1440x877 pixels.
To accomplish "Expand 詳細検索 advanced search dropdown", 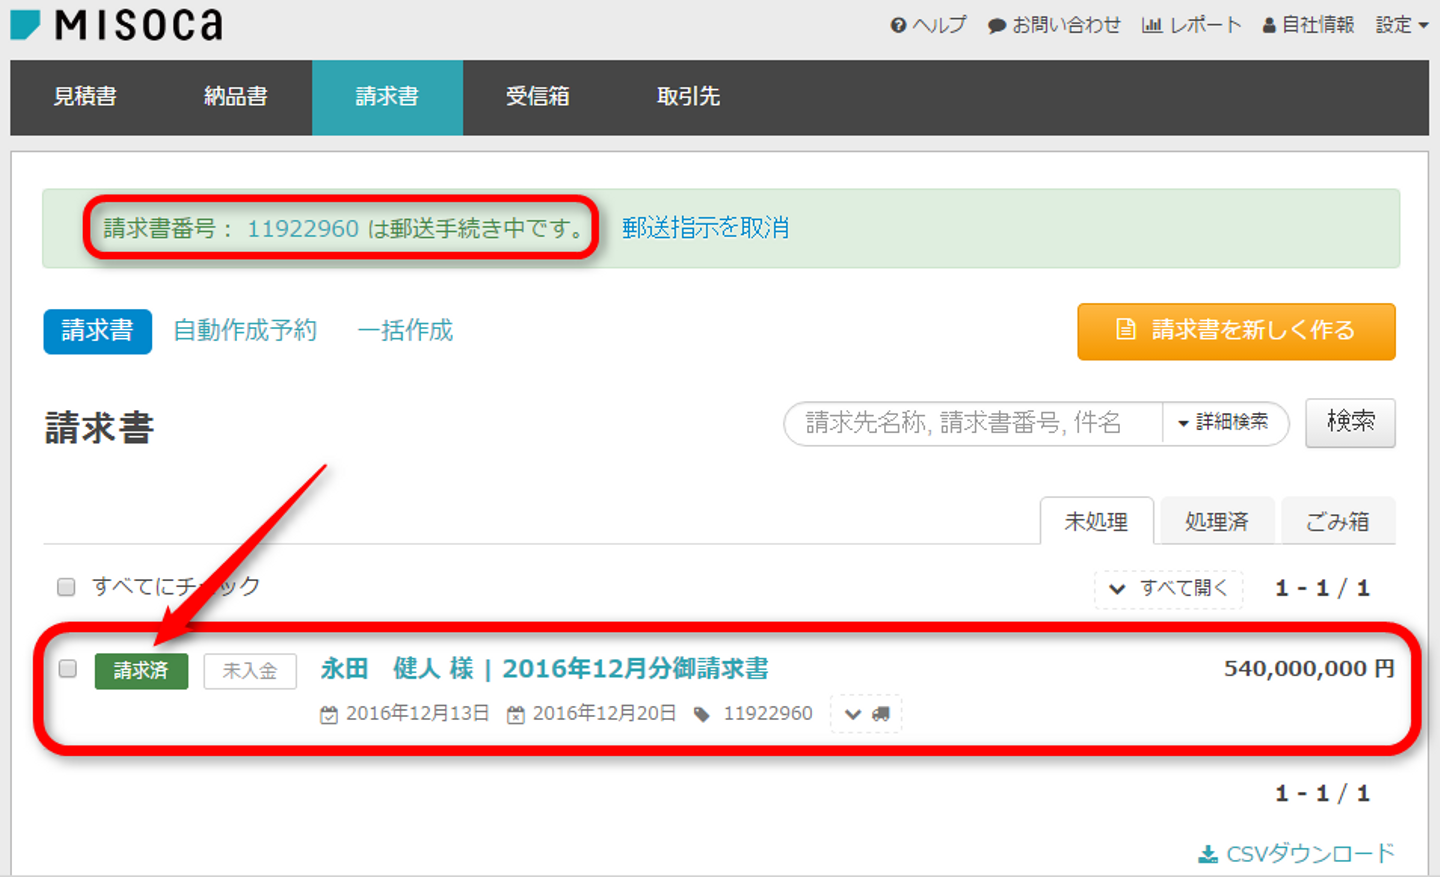I will click(1224, 423).
